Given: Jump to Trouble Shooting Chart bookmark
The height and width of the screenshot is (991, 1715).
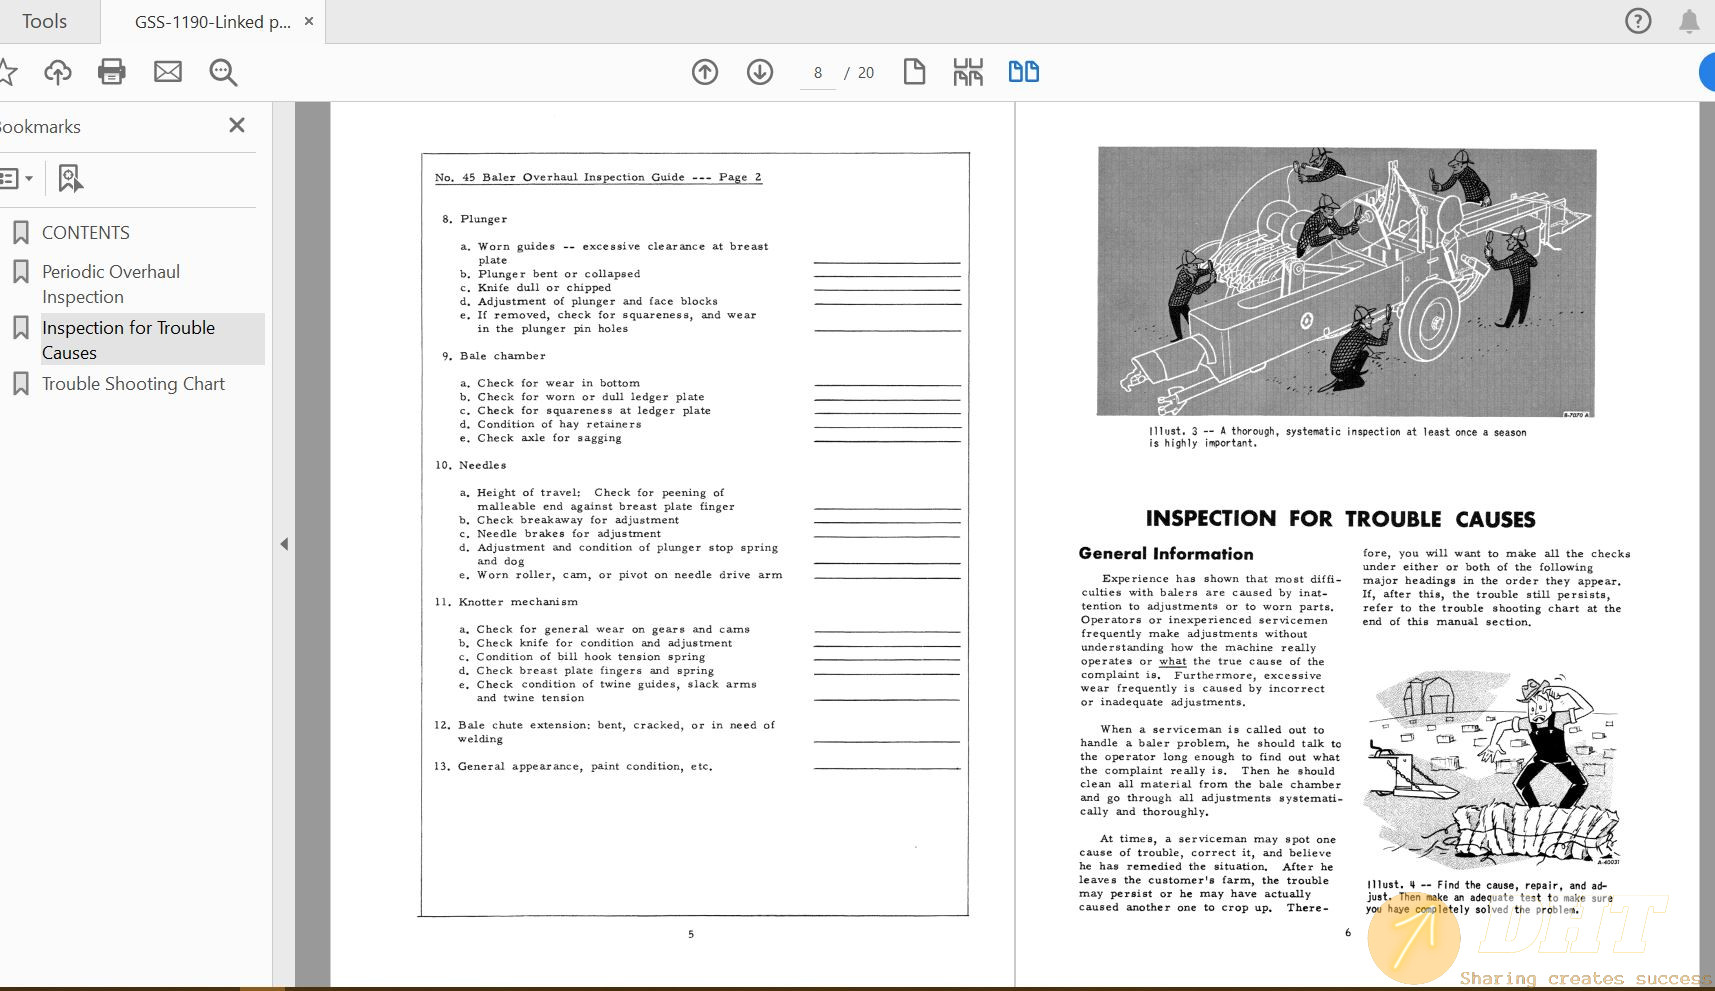Looking at the screenshot, I should pyautogui.click(x=133, y=384).
